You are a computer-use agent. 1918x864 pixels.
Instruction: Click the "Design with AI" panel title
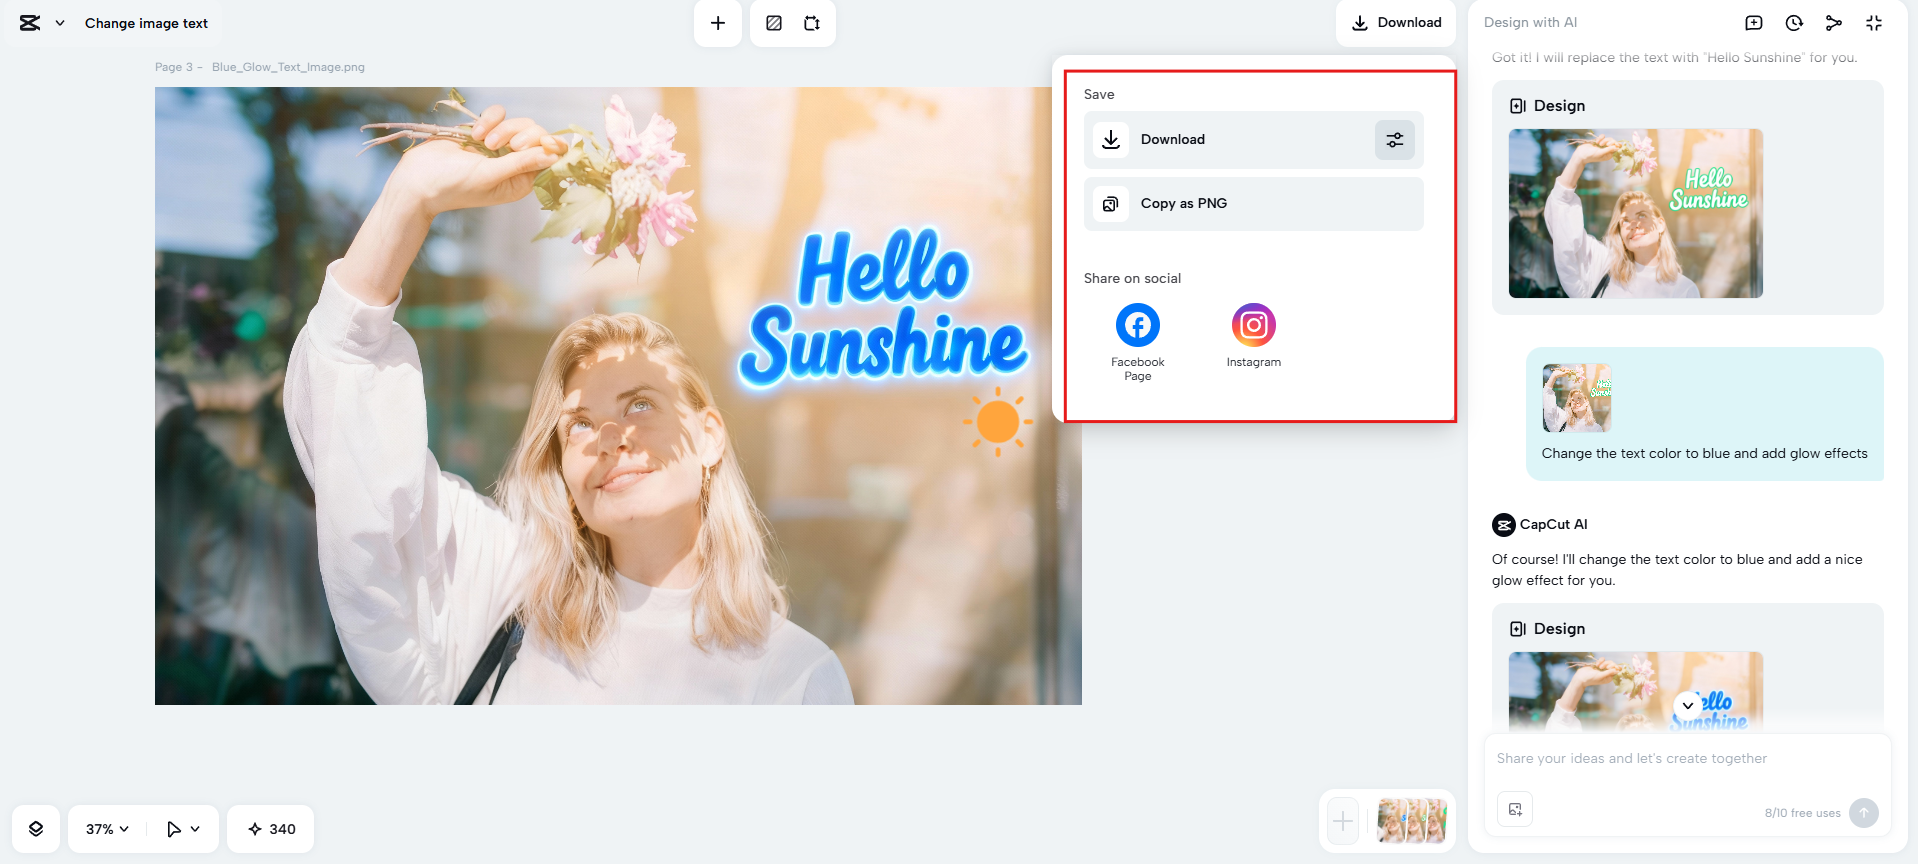tap(1530, 23)
